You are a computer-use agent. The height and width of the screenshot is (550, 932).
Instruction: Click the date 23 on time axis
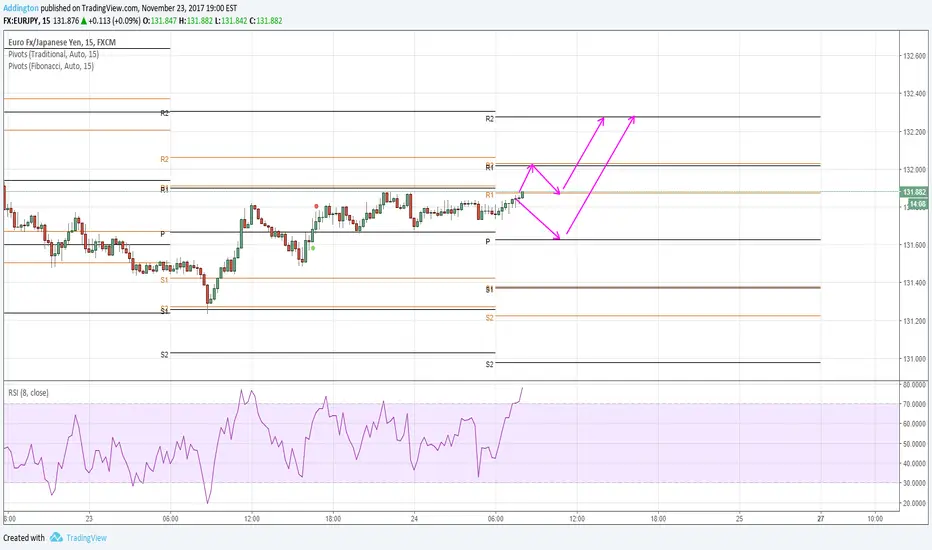[89, 519]
